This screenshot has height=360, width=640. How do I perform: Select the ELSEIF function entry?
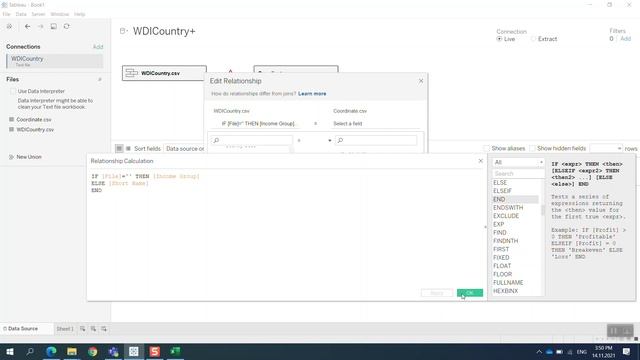(x=502, y=191)
